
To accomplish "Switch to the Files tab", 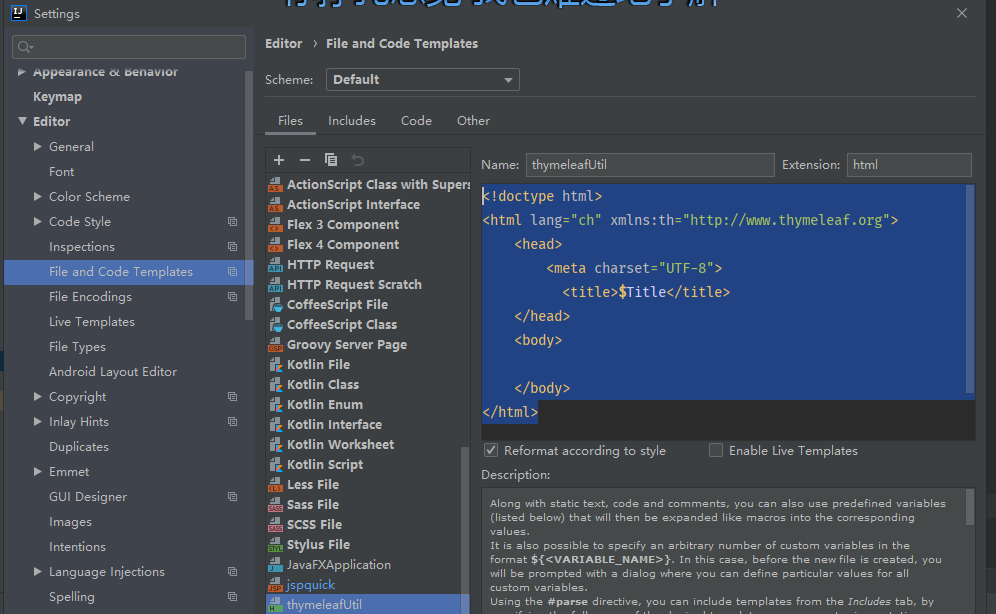I will pos(290,121).
